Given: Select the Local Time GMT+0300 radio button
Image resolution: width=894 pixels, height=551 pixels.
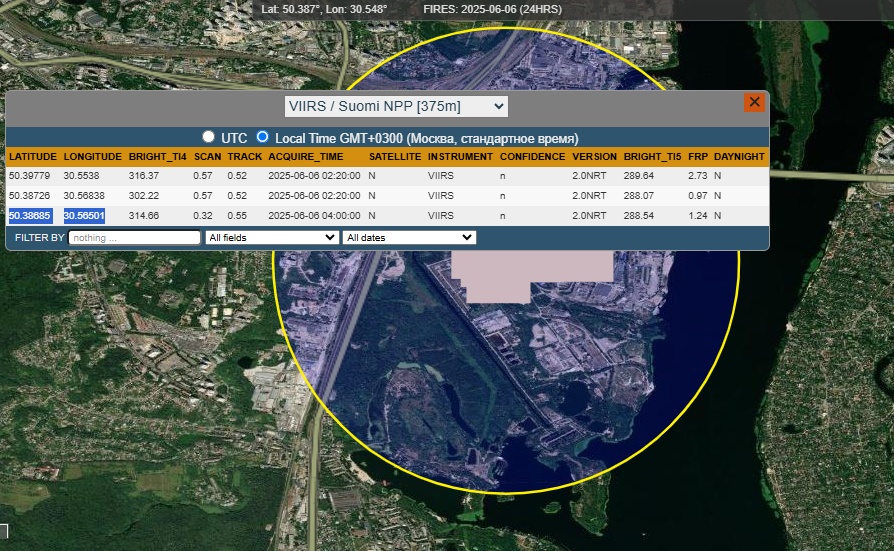Looking at the screenshot, I should tap(262, 137).
